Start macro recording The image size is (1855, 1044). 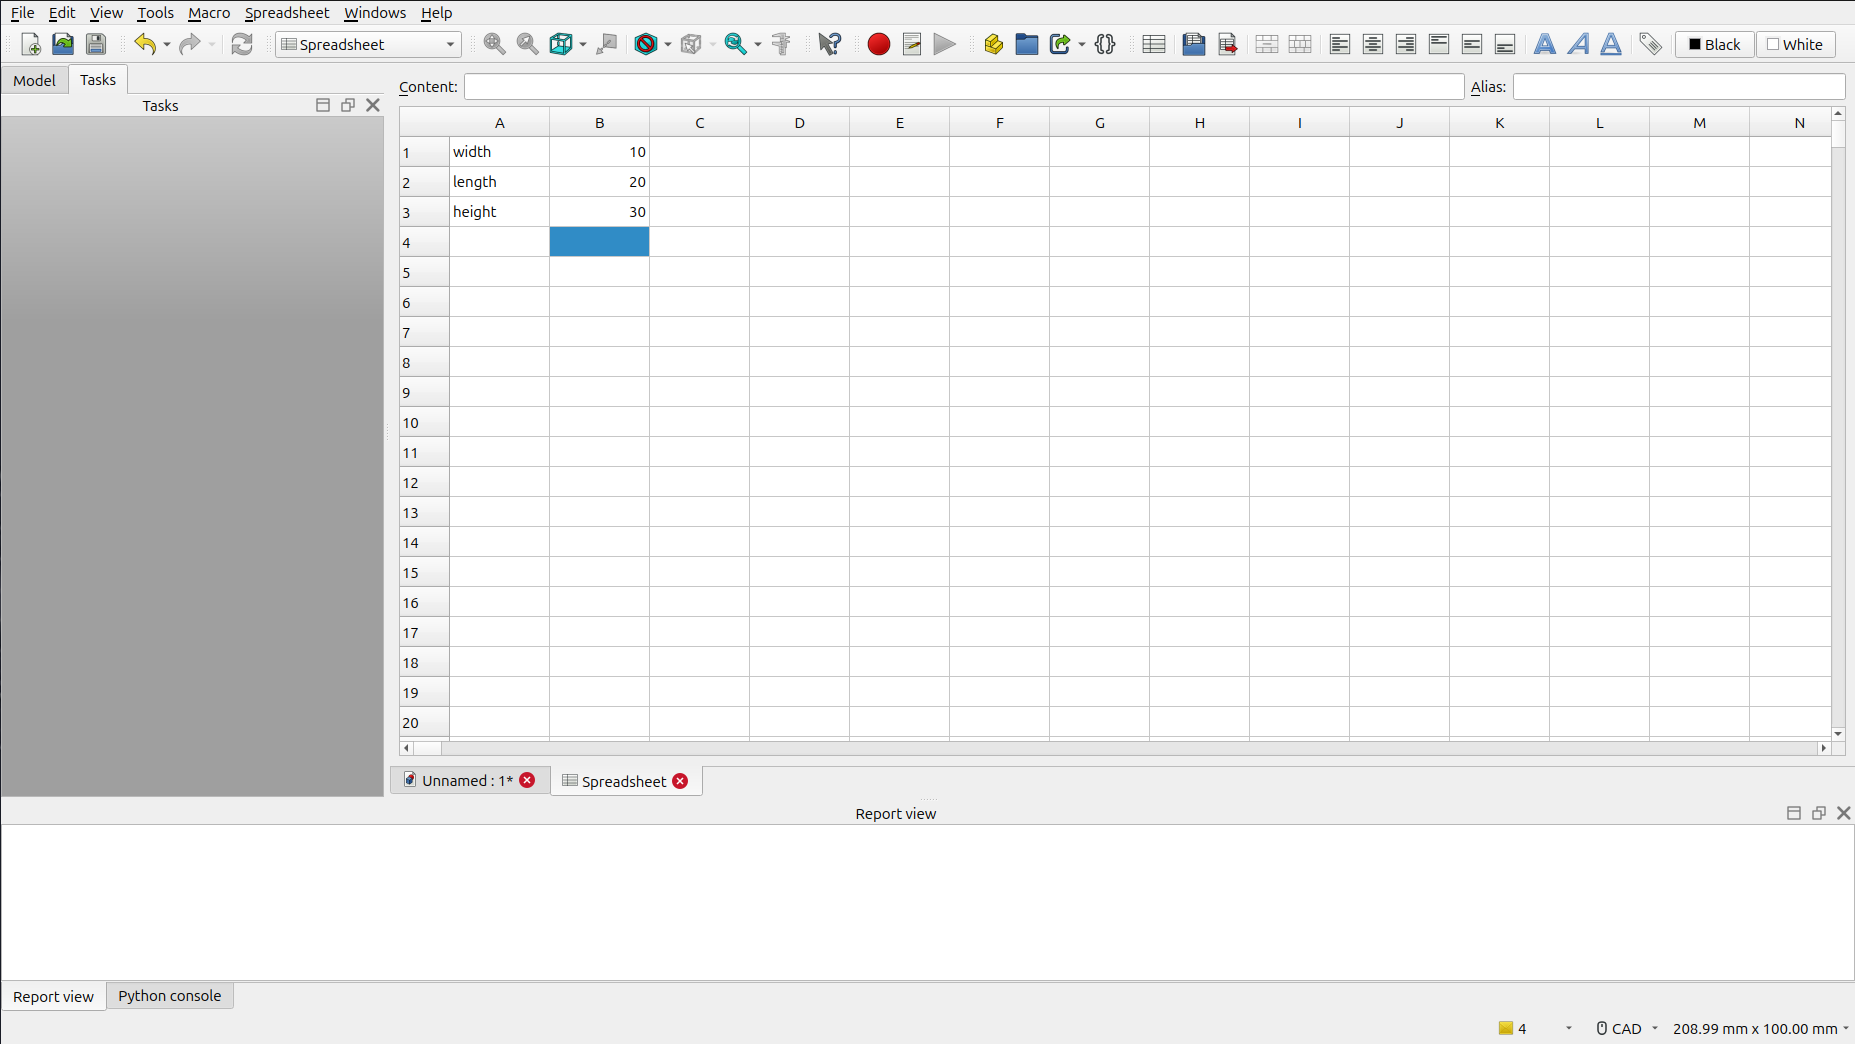pos(877,44)
